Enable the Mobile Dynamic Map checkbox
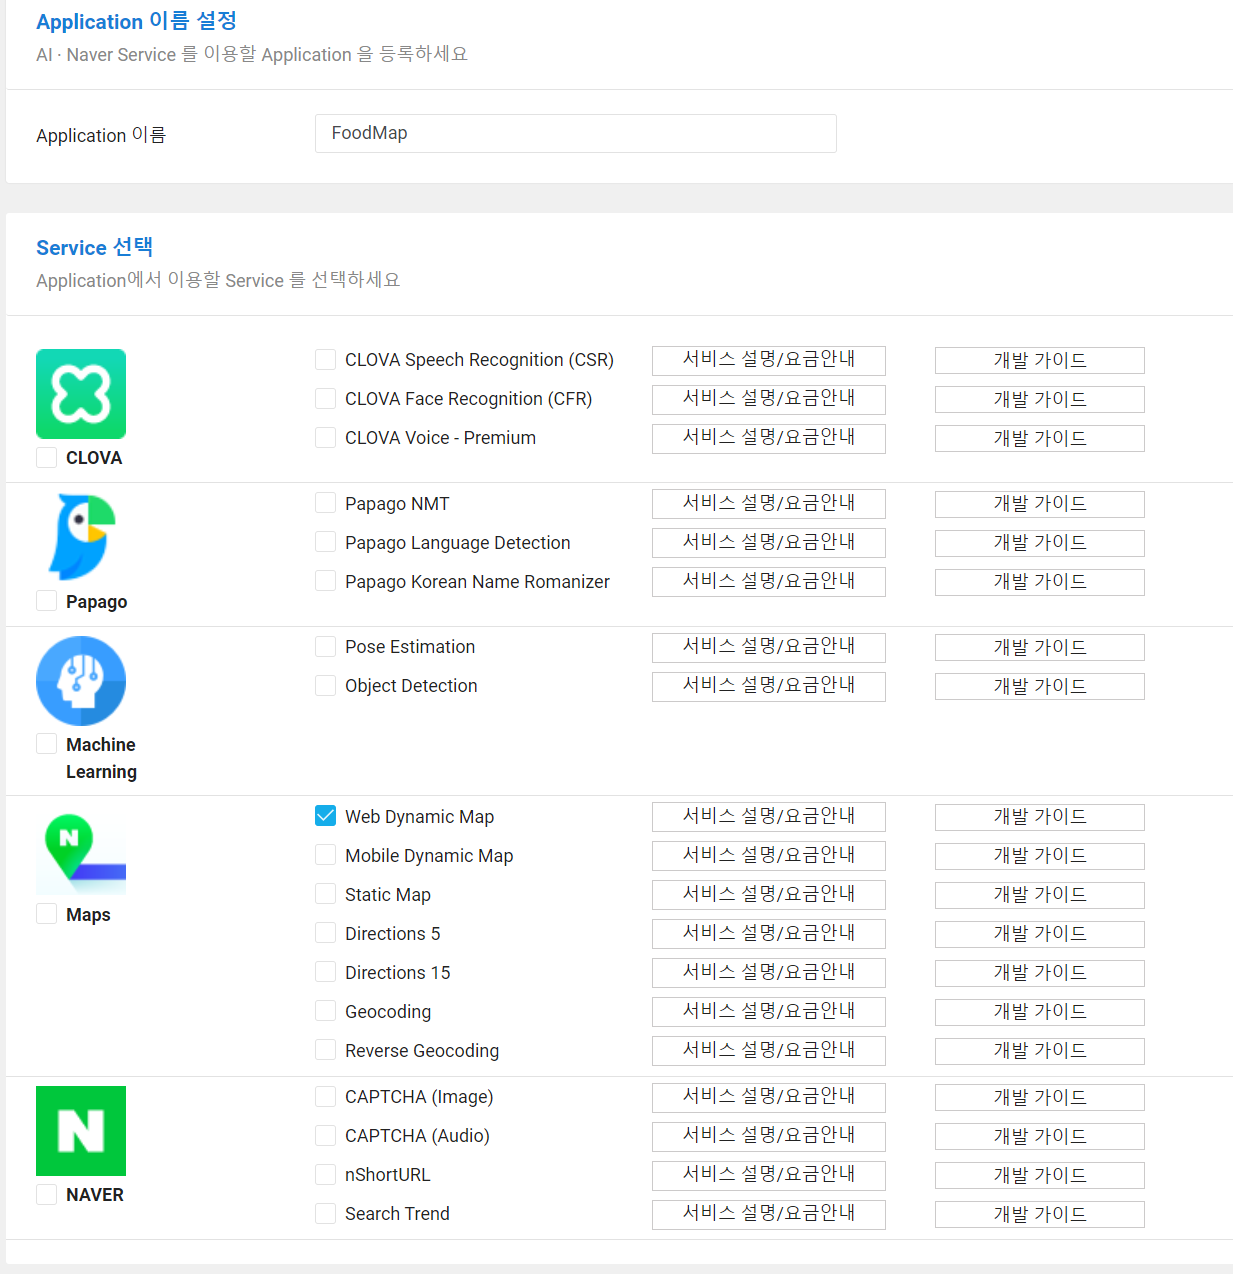The image size is (1233, 1274). [325, 855]
